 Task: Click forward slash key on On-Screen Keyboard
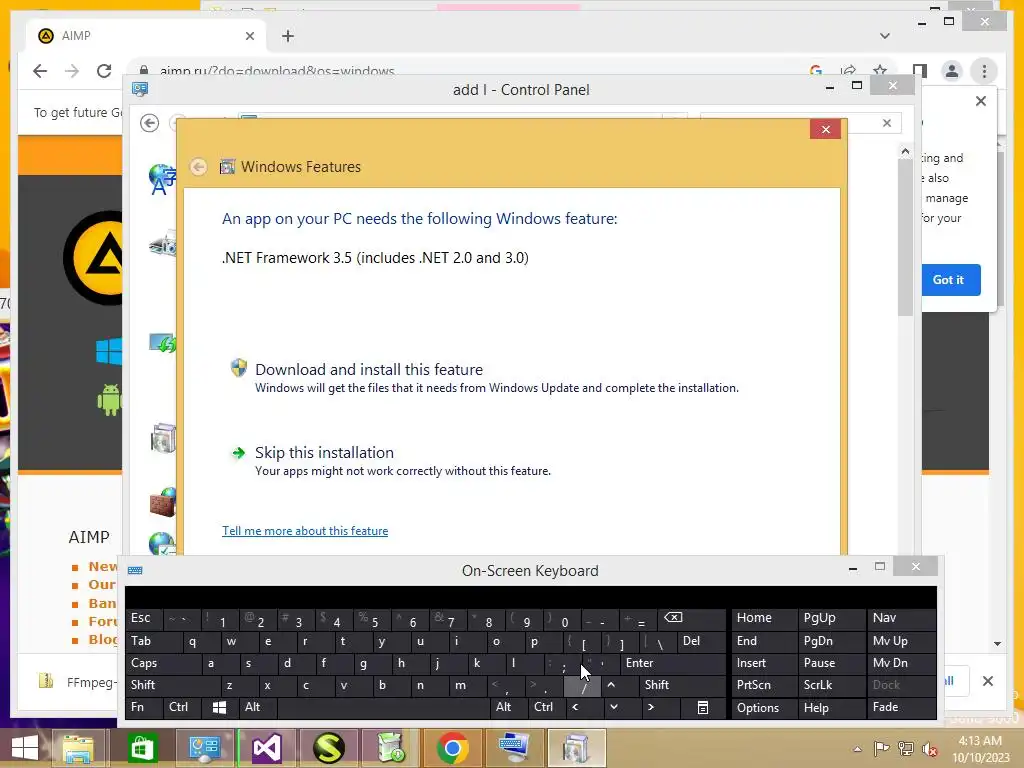point(583,685)
